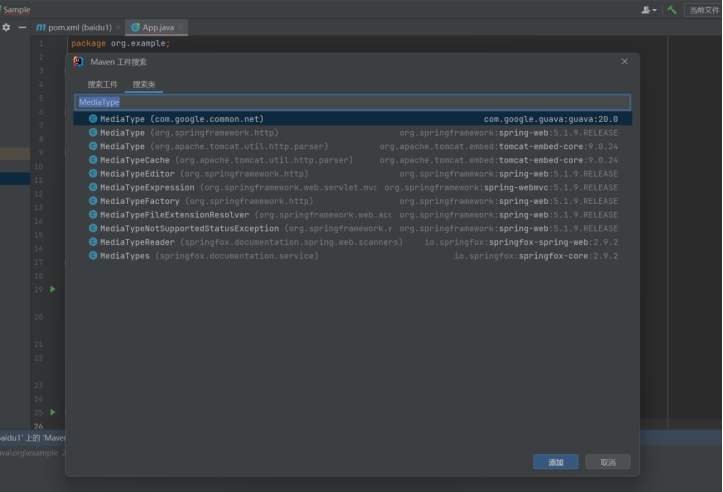Click class icon beside MediaTypeNotSupportedStatusException
The width and height of the screenshot is (723, 492).
[93, 228]
